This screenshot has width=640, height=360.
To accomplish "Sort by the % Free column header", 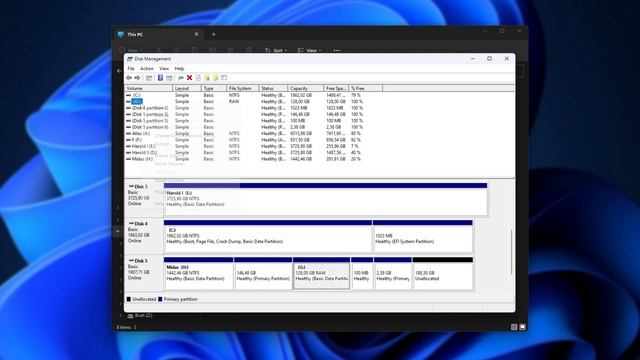I will tap(366, 88).
